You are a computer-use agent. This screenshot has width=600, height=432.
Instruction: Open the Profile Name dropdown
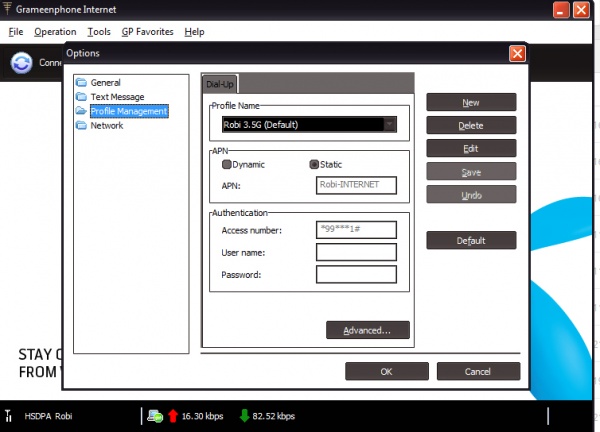[390, 124]
